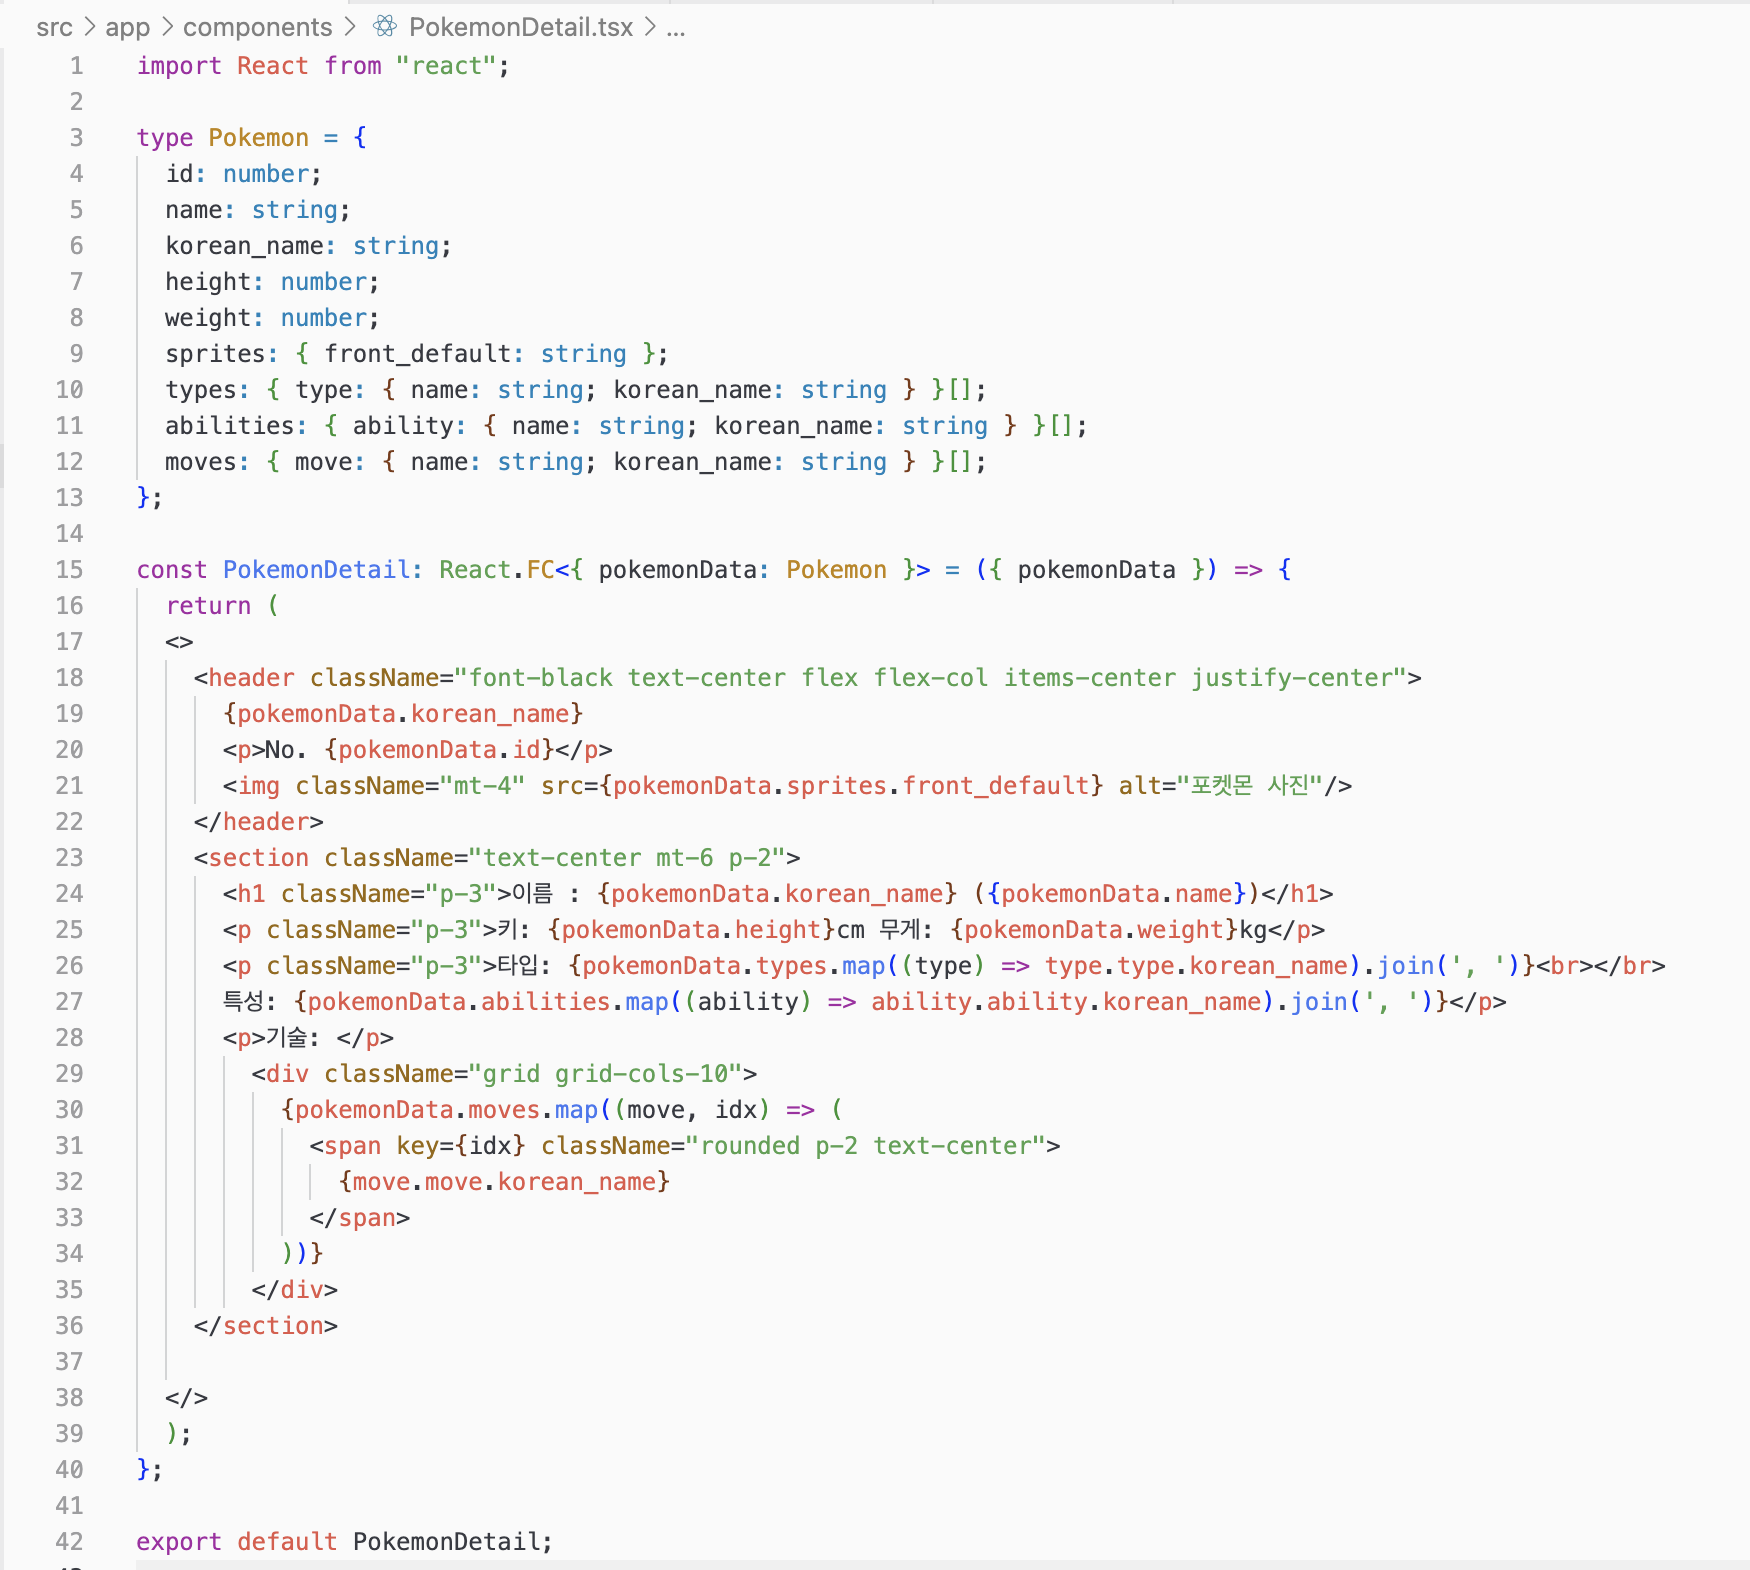Click 'React.FC' type annotation
This screenshot has width=1750, height=1570.
[x=497, y=570]
